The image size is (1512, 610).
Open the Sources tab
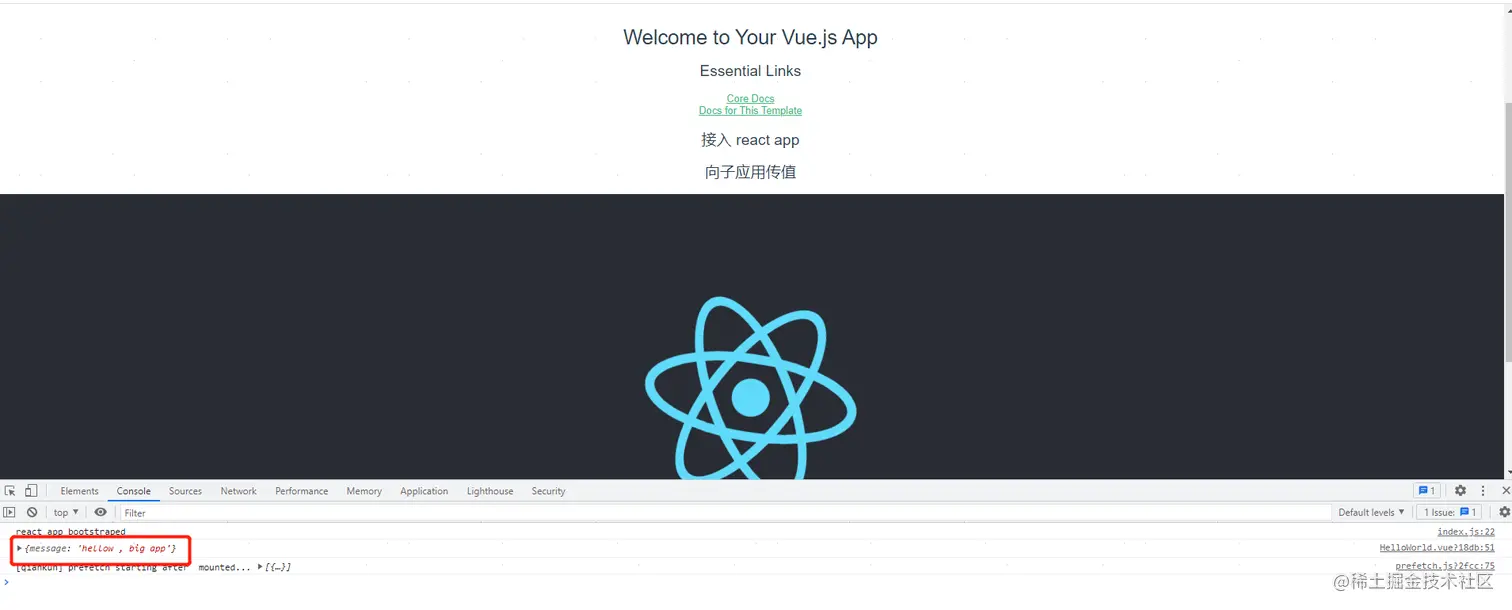coord(185,491)
